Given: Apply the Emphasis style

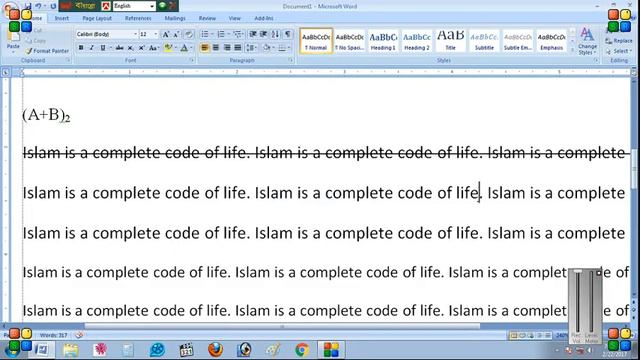Looking at the screenshot, I should pyautogui.click(x=551, y=41).
